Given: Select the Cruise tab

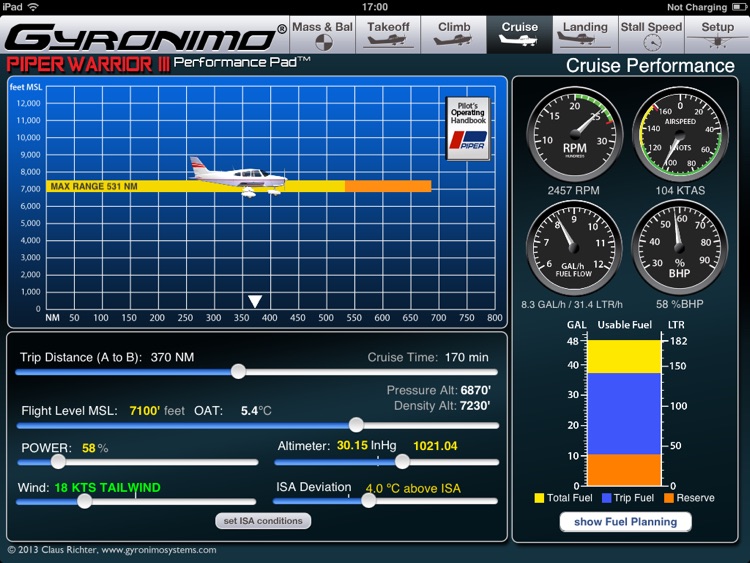Looking at the screenshot, I should [519, 34].
